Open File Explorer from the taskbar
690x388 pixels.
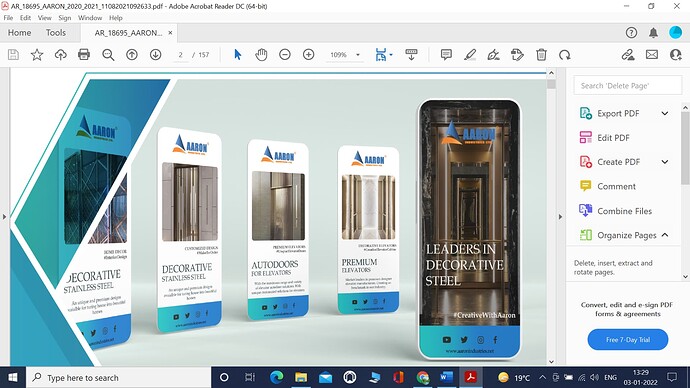tap(301, 377)
